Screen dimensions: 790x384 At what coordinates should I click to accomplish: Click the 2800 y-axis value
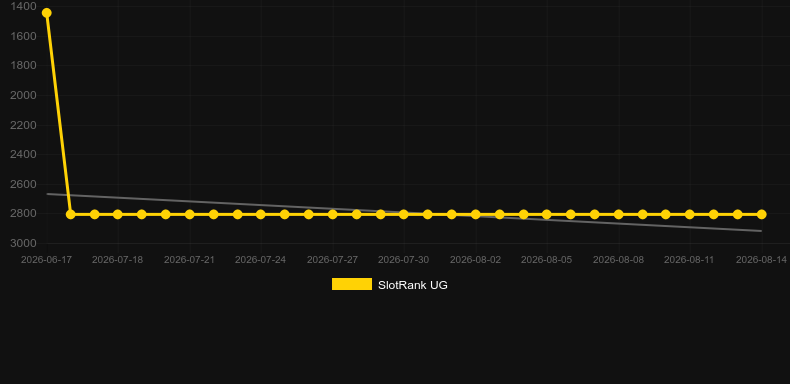point(23,214)
